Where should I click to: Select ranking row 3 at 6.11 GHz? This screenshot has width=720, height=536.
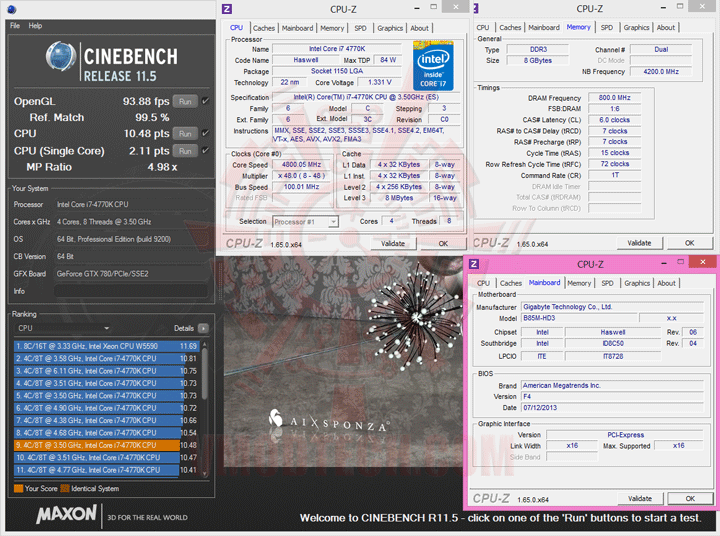107,371
